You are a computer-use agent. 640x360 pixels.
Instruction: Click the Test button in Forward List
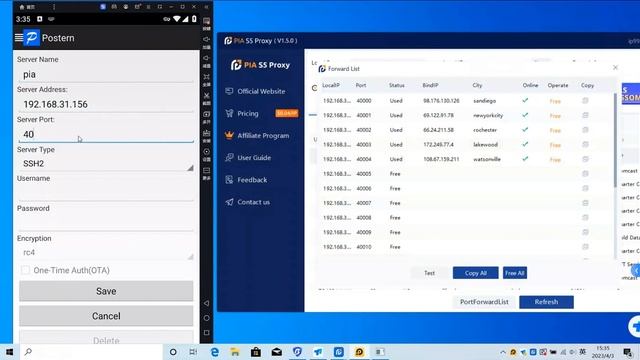tap(429, 273)
